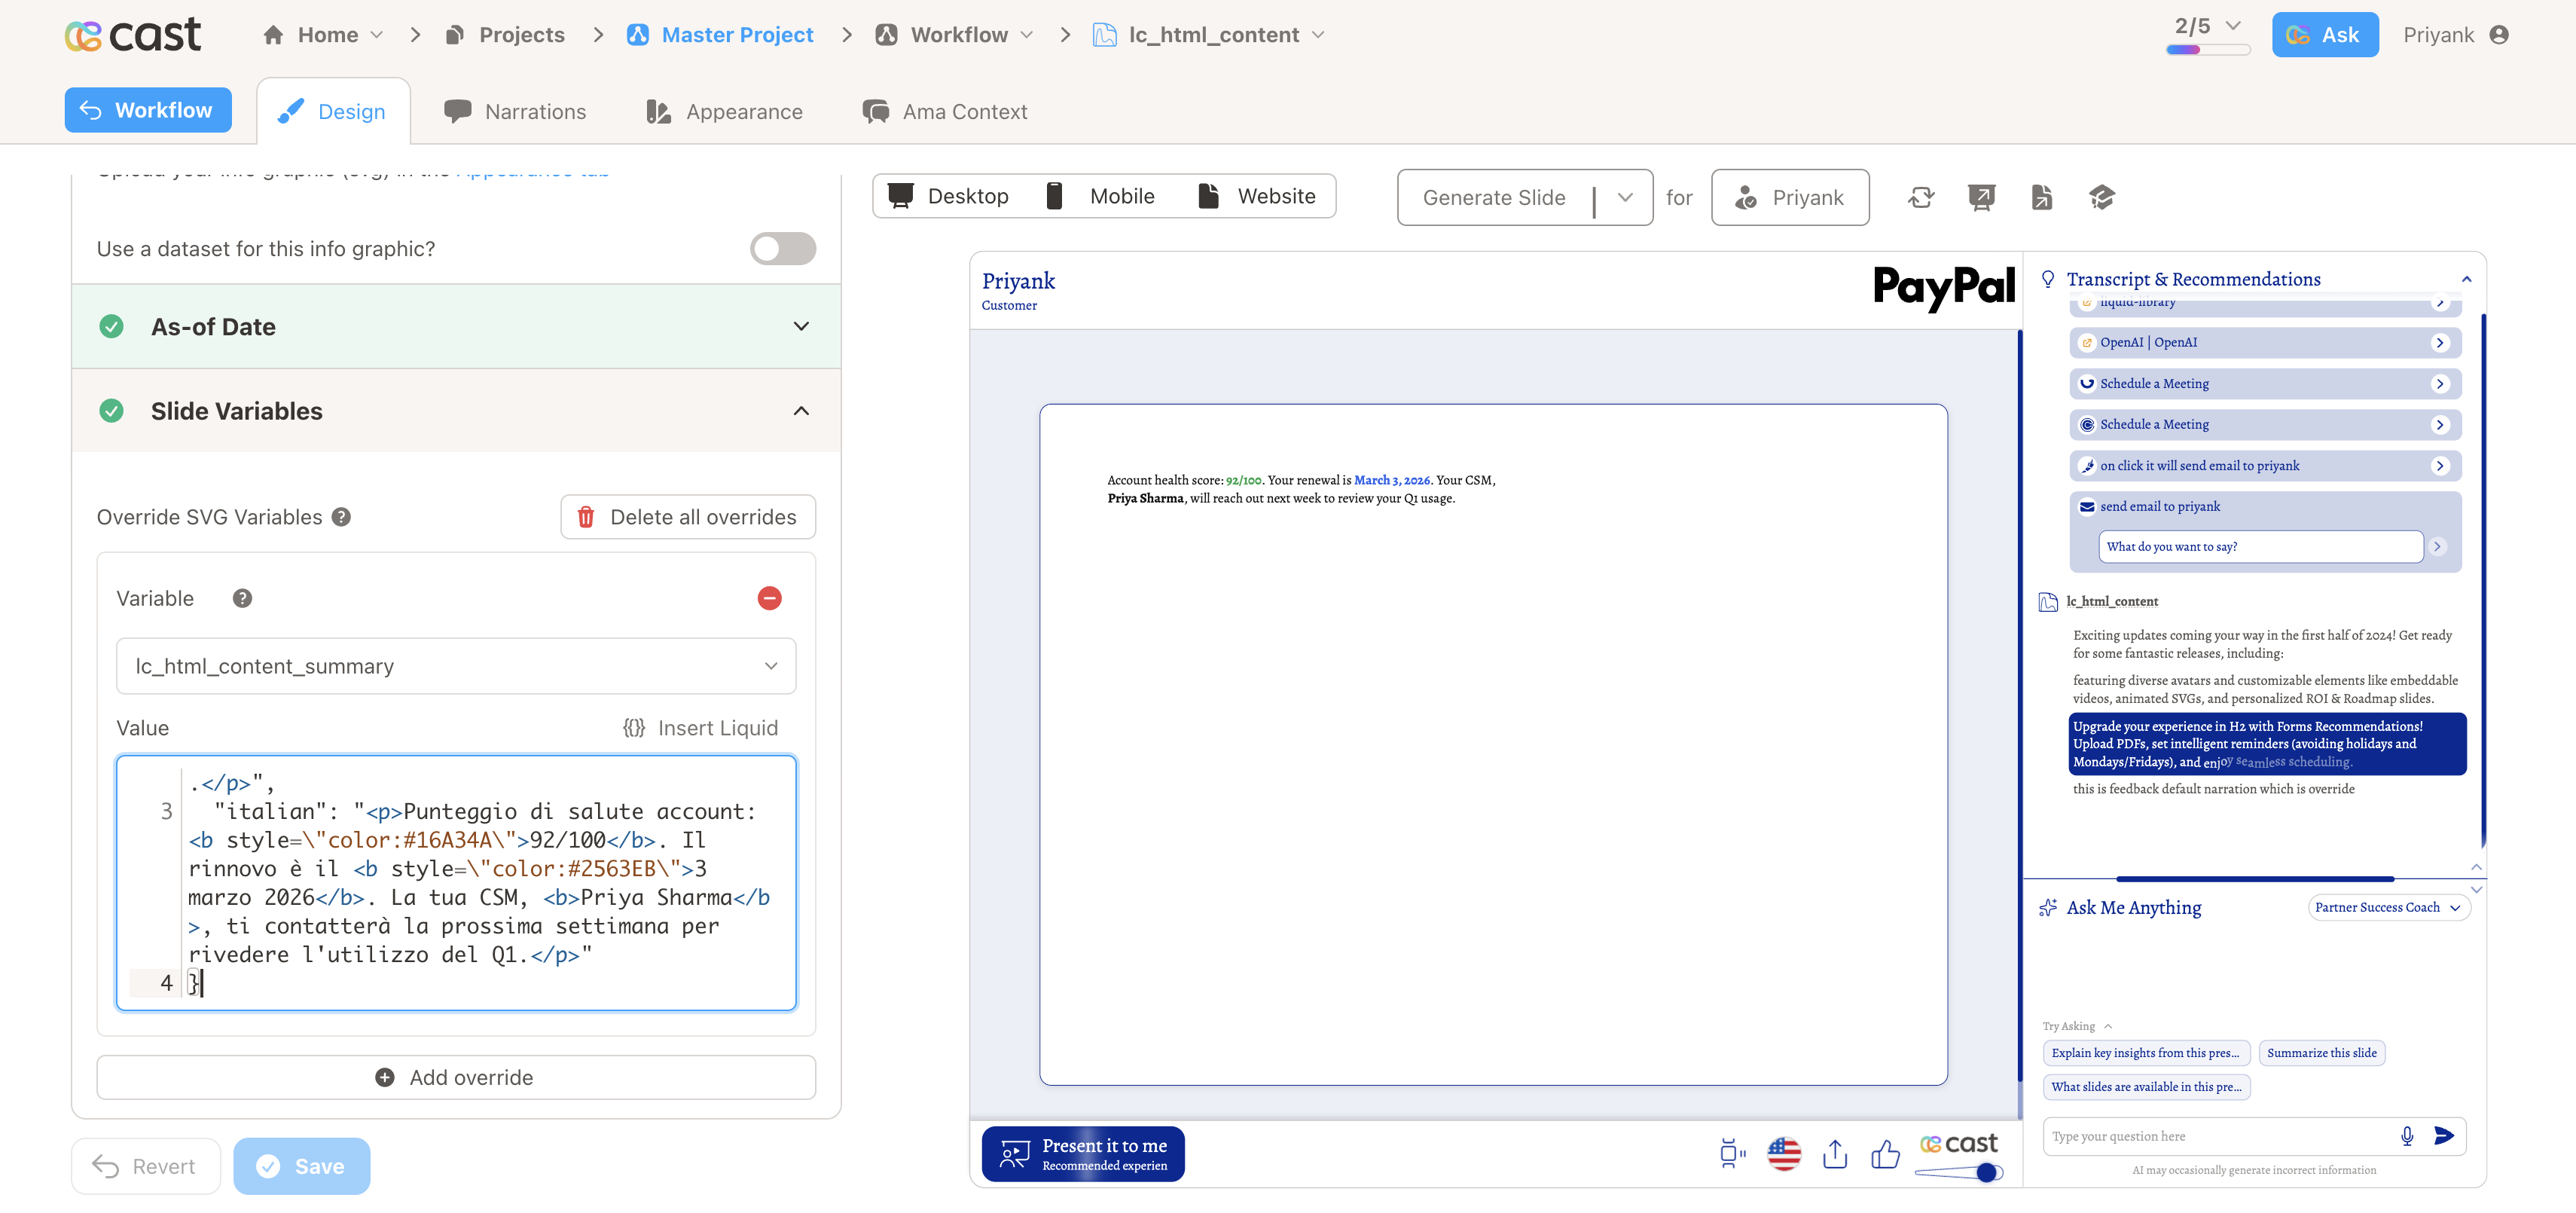
Task: Open the Appearance tab
Action: 724,111
